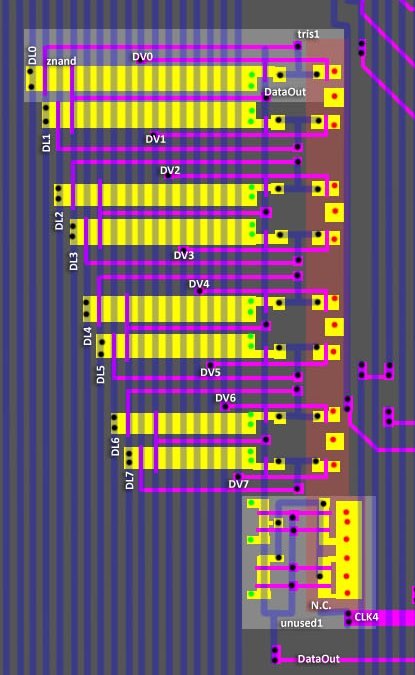Click the DV3 net label

(x=184, y=255)
